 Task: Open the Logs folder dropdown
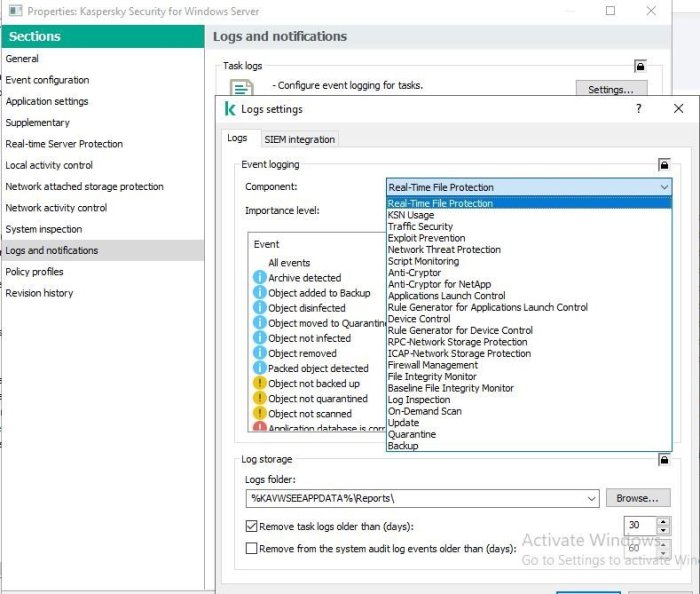592,498
